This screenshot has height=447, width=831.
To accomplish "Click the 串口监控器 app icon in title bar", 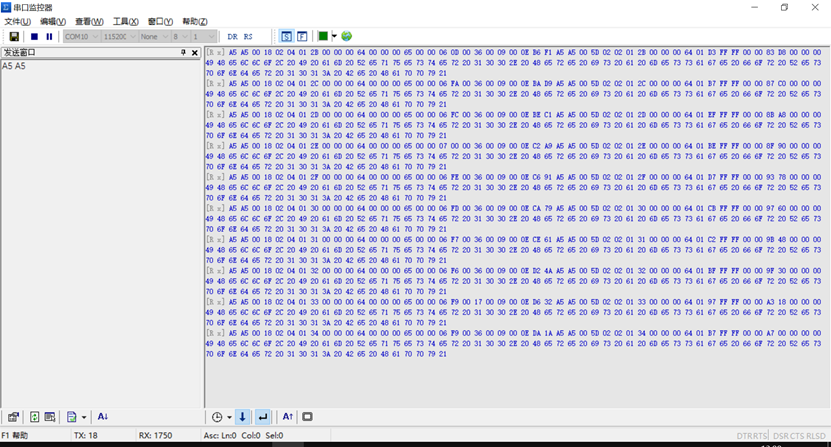I will click(6, 7).
